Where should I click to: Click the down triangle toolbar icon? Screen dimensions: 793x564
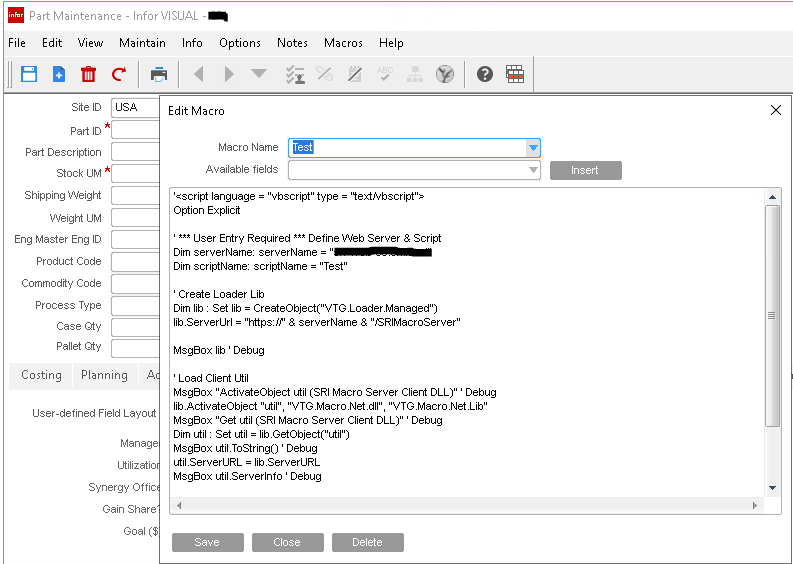click(259, 73)
